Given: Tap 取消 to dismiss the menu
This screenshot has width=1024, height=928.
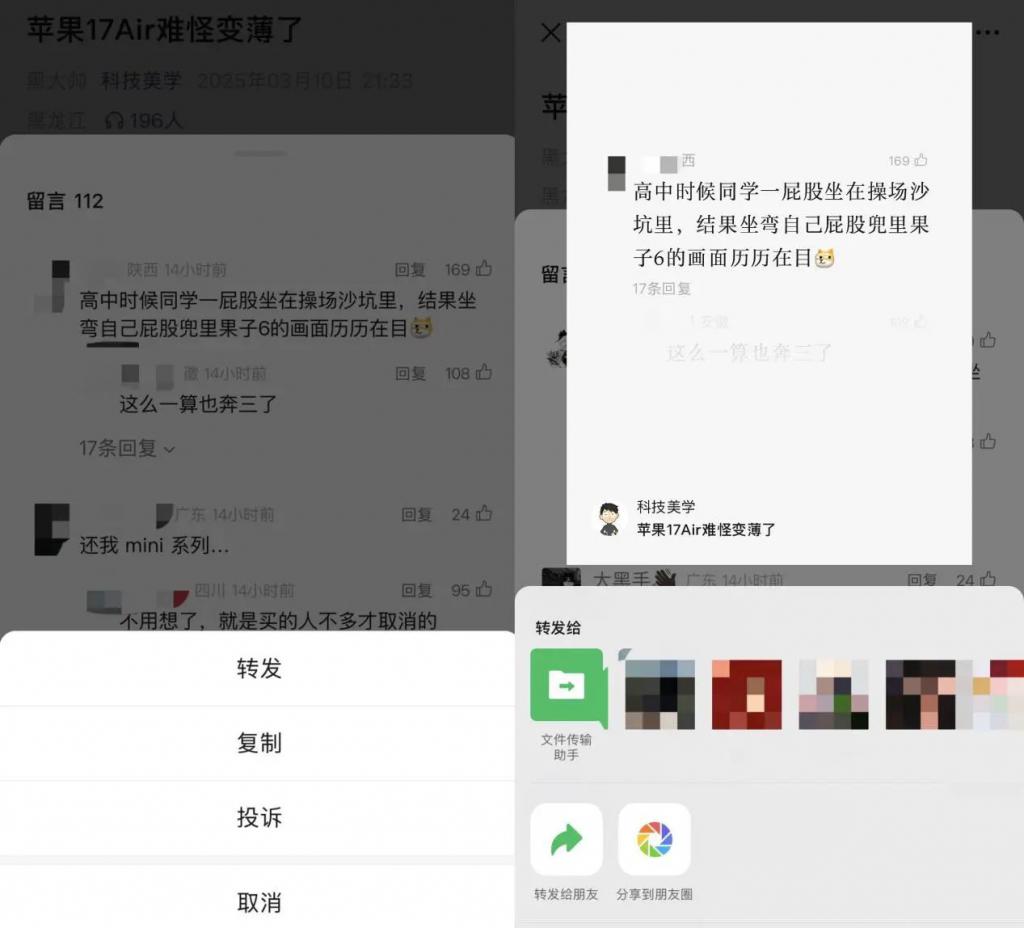Looking at the screenshot, I should click(x=258, y=900).
